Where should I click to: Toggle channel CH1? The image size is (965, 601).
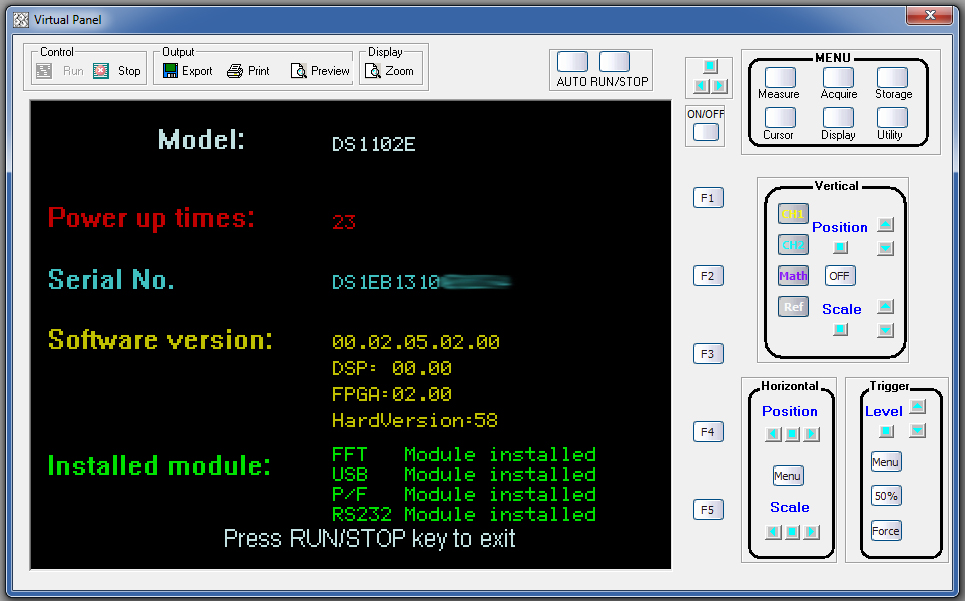coord(793,214)
